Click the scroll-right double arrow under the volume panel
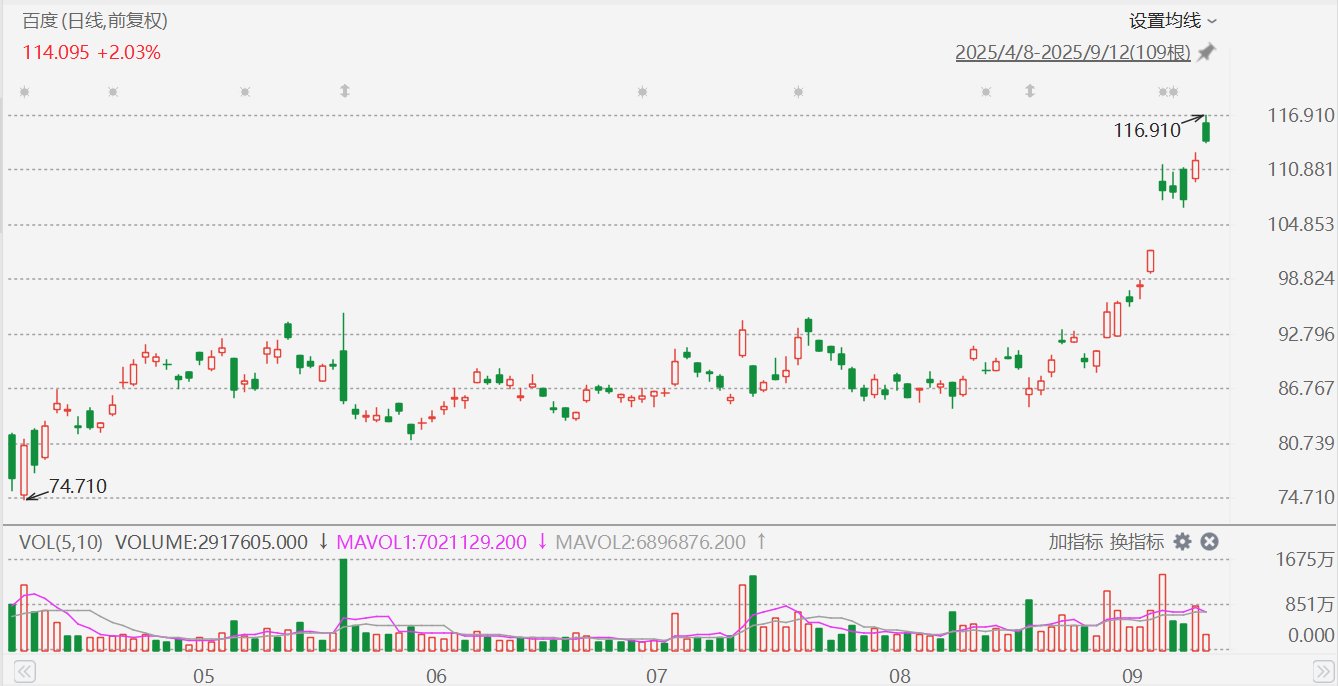Viewport: 1338px width, 686px height. (x=1322, y=670)
